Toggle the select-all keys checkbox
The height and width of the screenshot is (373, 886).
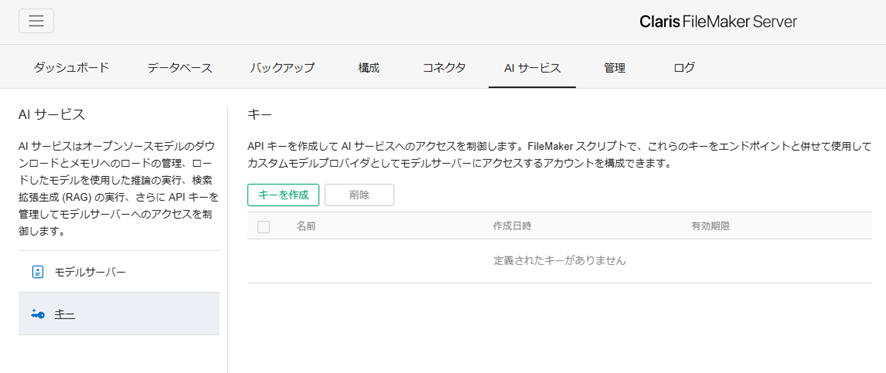(263, 227)
